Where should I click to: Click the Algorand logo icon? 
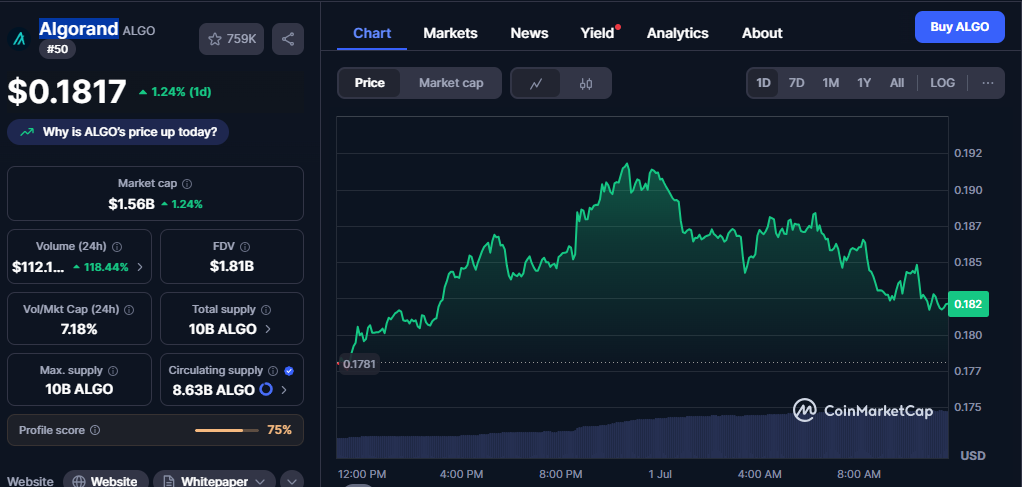pos(19,38)
